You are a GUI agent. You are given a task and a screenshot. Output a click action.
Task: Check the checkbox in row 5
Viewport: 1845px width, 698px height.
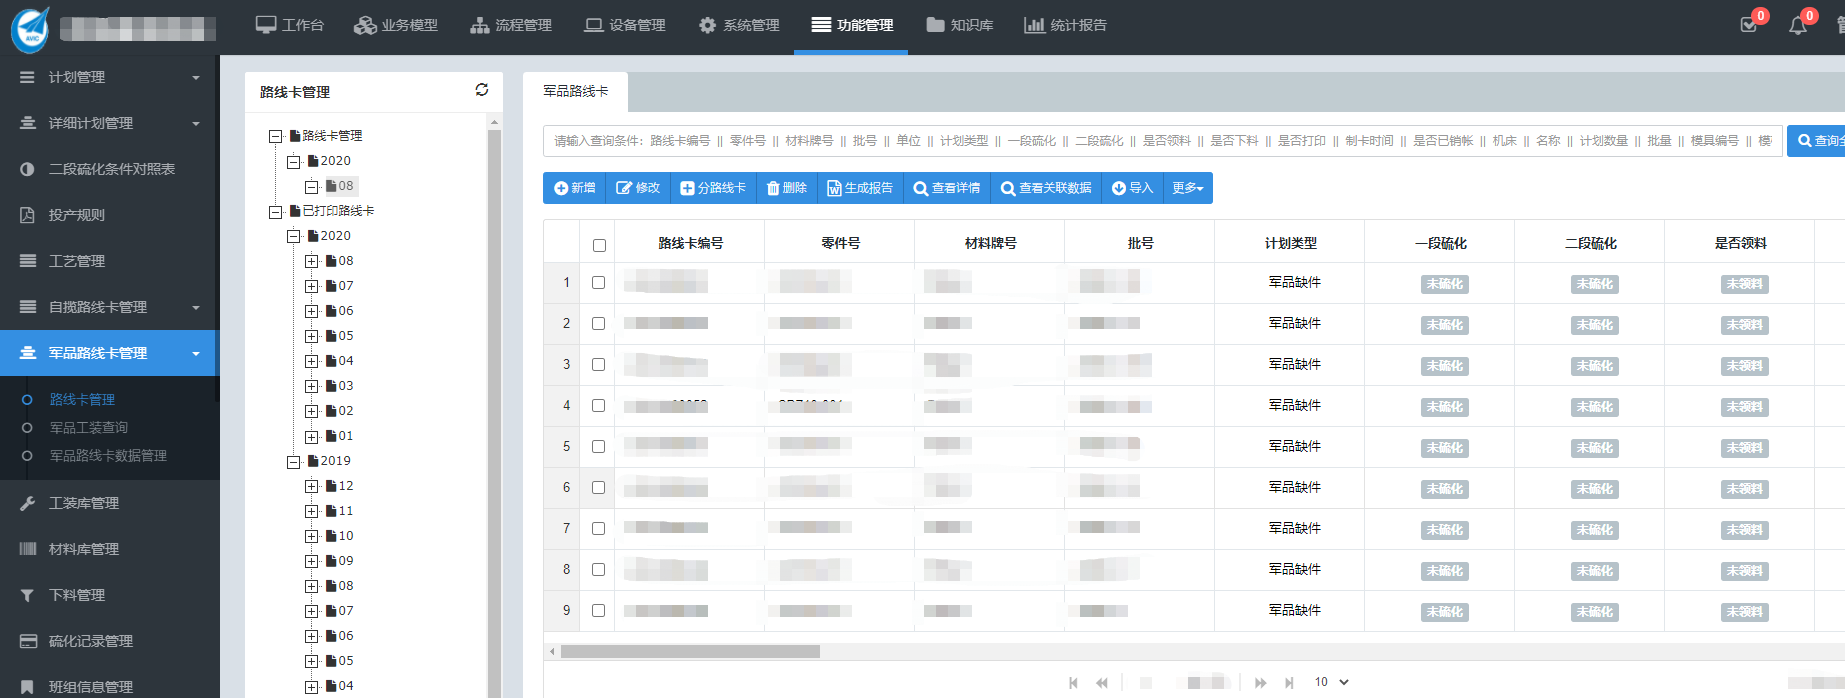click(x=599, y=447)
